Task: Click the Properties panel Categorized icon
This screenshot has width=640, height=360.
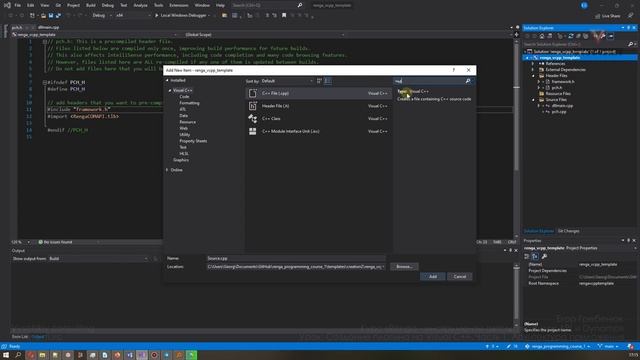Action: click(x=527, y=256)
